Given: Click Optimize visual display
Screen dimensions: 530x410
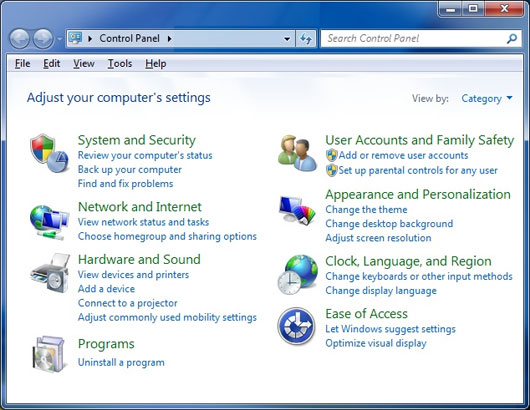Looking at the screenshot, I should point(376,343).
